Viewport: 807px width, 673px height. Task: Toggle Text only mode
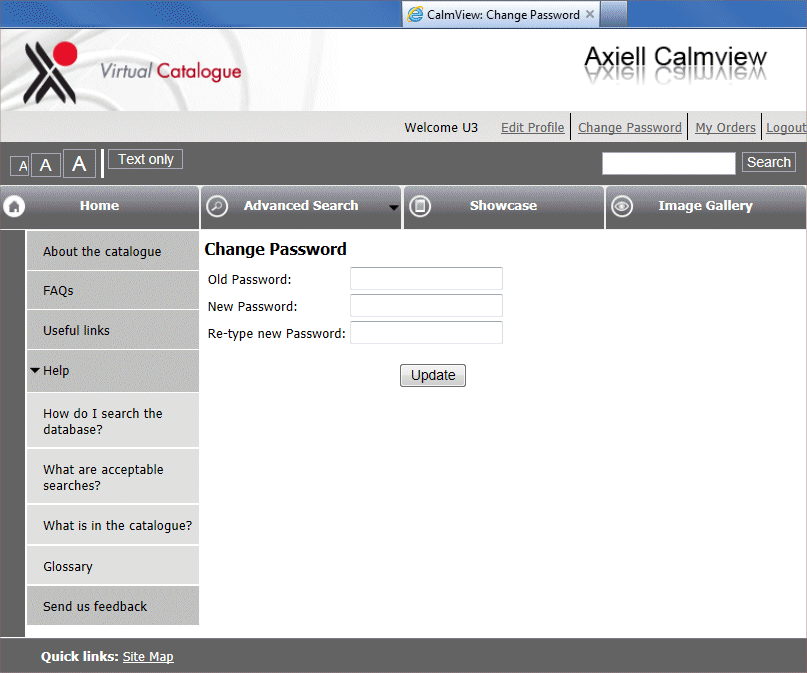pyautogui.click(x=144, y=159)
